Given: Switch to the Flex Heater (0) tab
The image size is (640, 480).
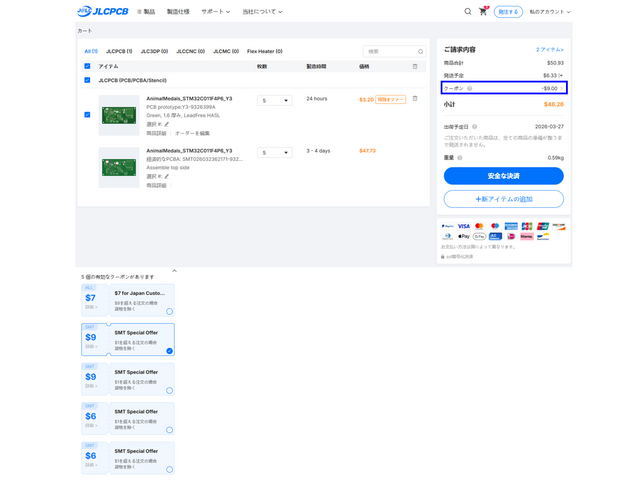Looking at the screenshot, I should 265,51.
